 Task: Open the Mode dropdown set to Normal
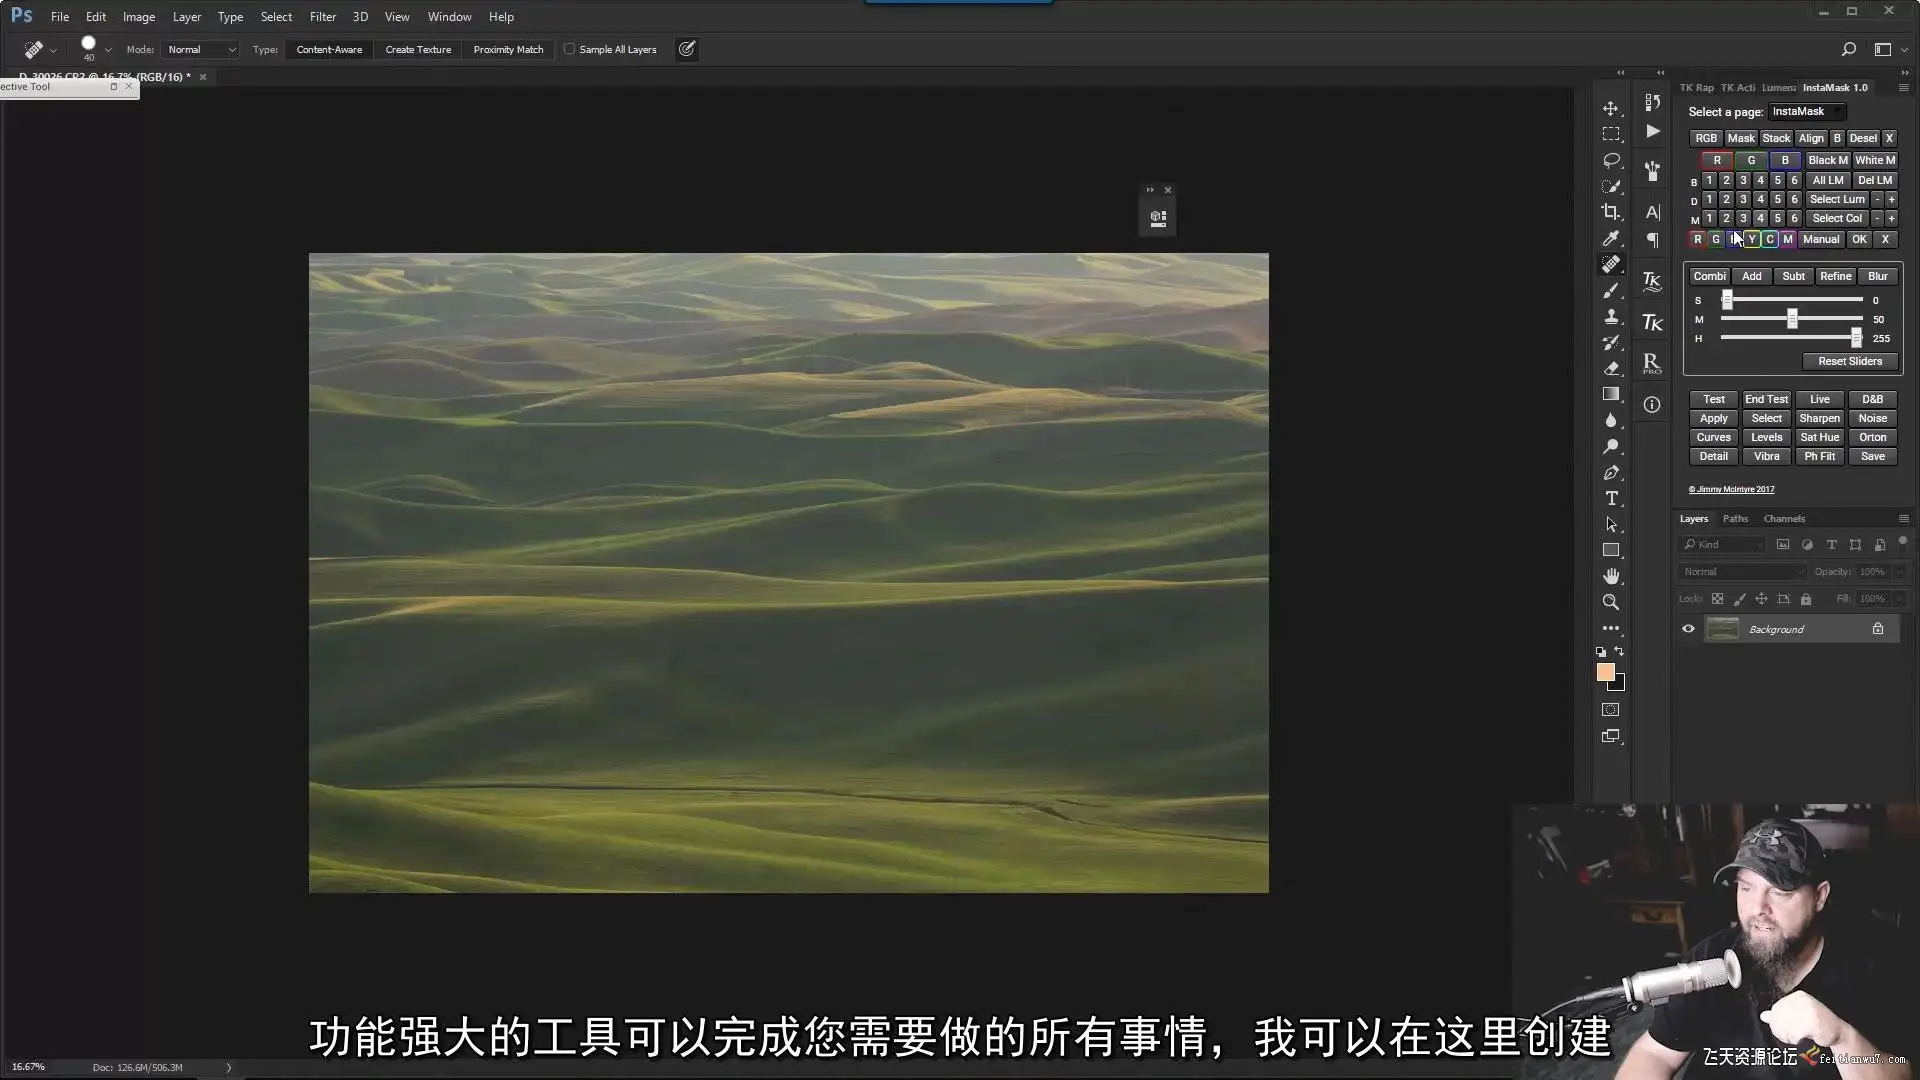[x=201, y=49]
